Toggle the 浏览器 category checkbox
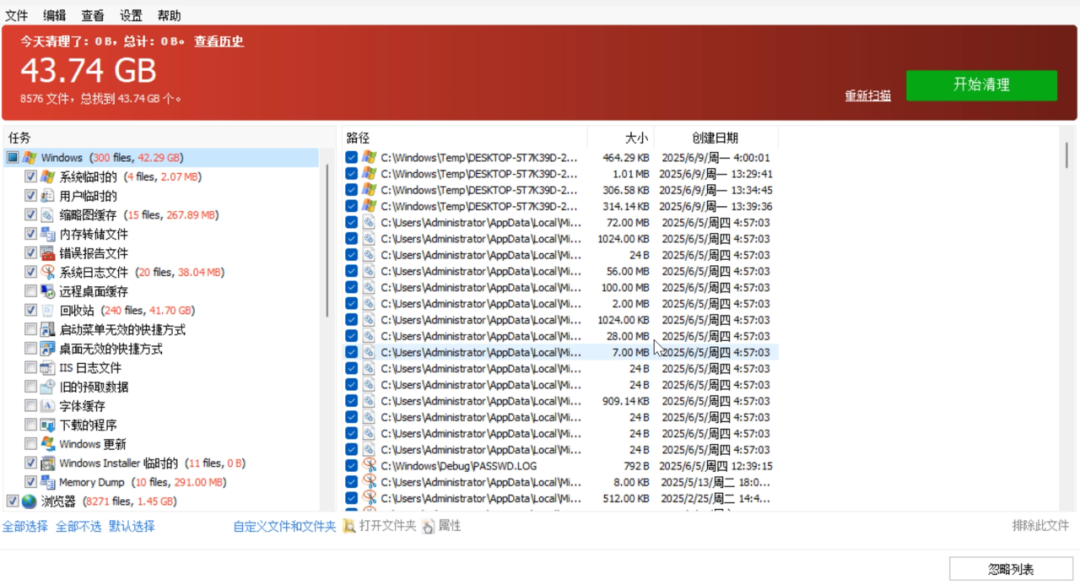1080x585 pixels. (12, 502)
